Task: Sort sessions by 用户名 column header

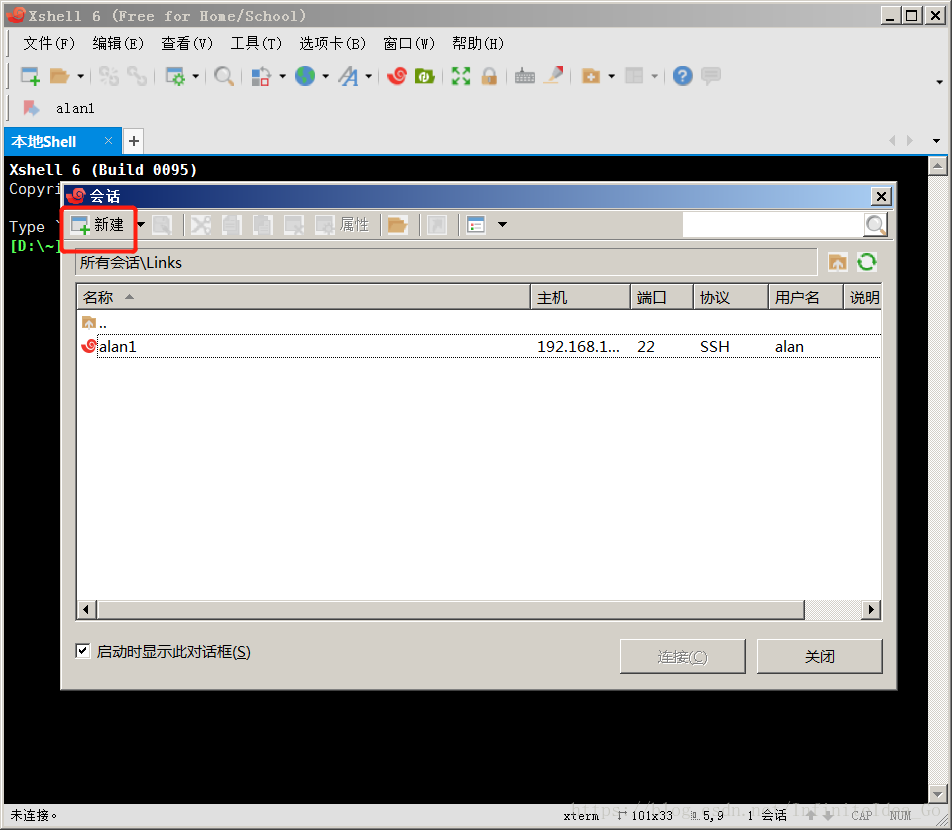Action: pos(806,297)
